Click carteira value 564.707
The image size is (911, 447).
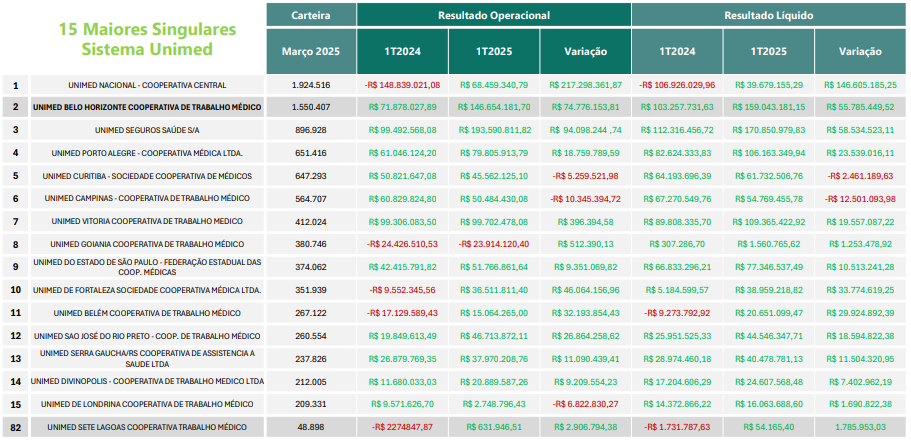(x=311, y=199)
